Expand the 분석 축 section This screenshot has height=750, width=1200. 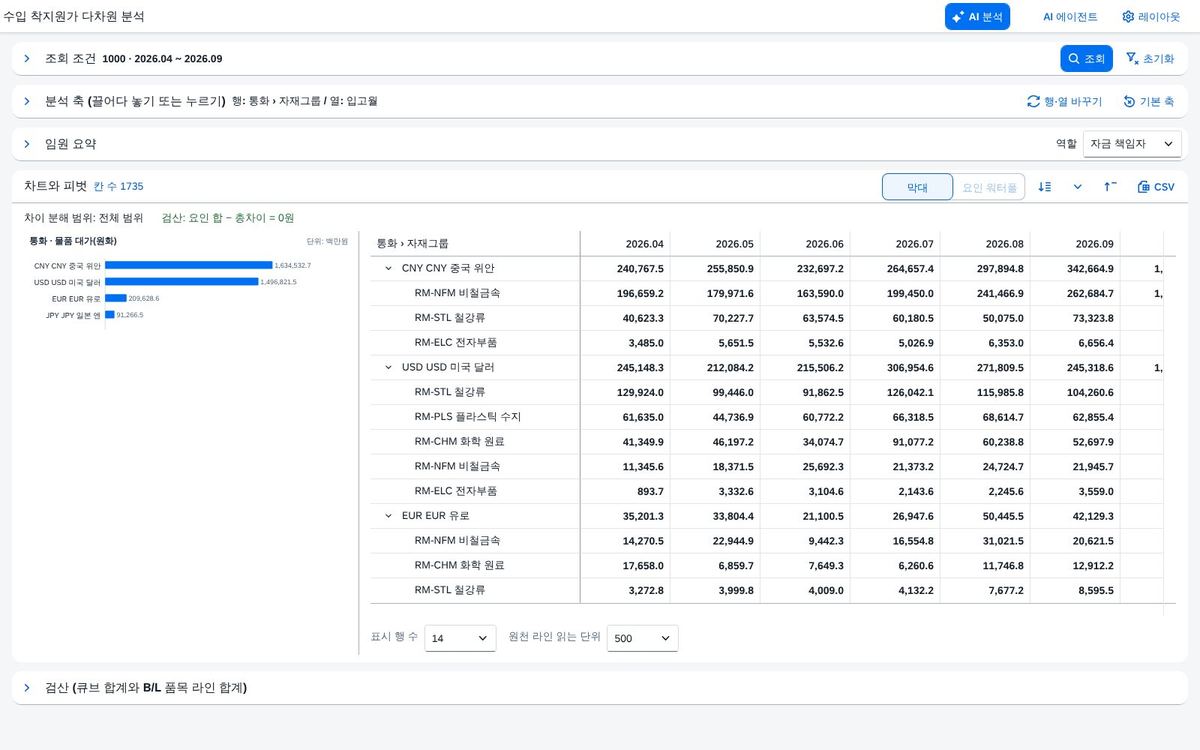pos(28,101)
